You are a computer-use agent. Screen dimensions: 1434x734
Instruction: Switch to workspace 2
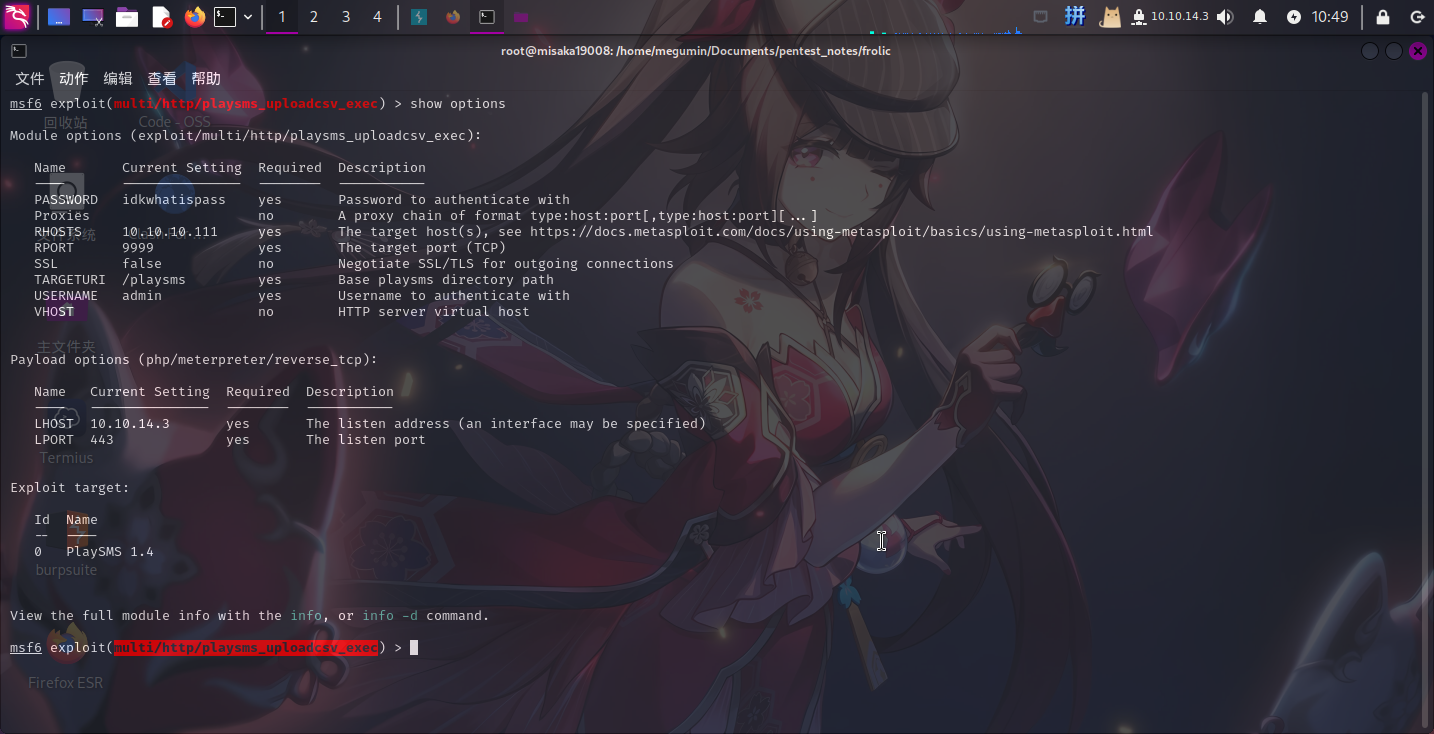point(314,17)
